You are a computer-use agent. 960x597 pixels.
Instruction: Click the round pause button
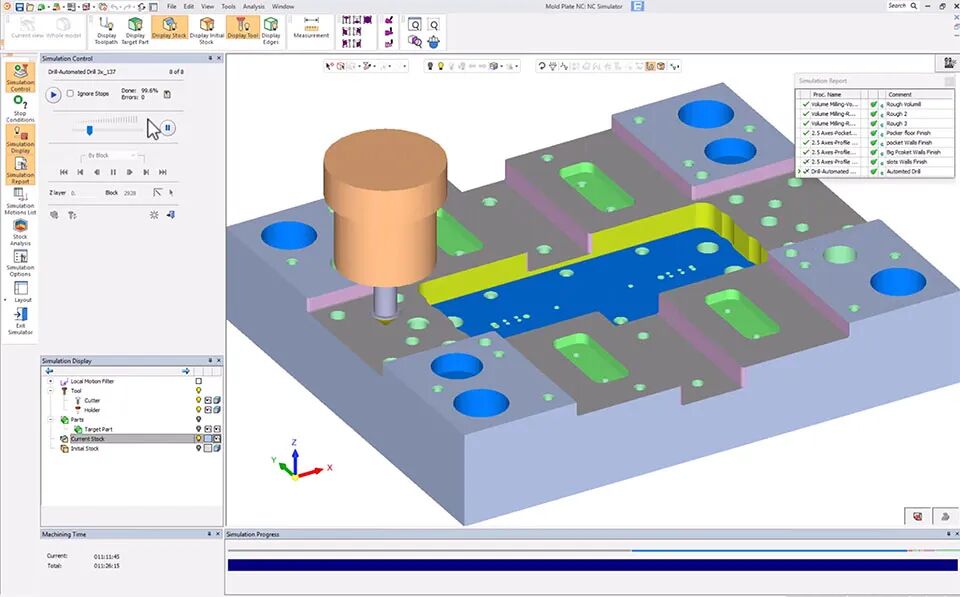click(167, 128)
